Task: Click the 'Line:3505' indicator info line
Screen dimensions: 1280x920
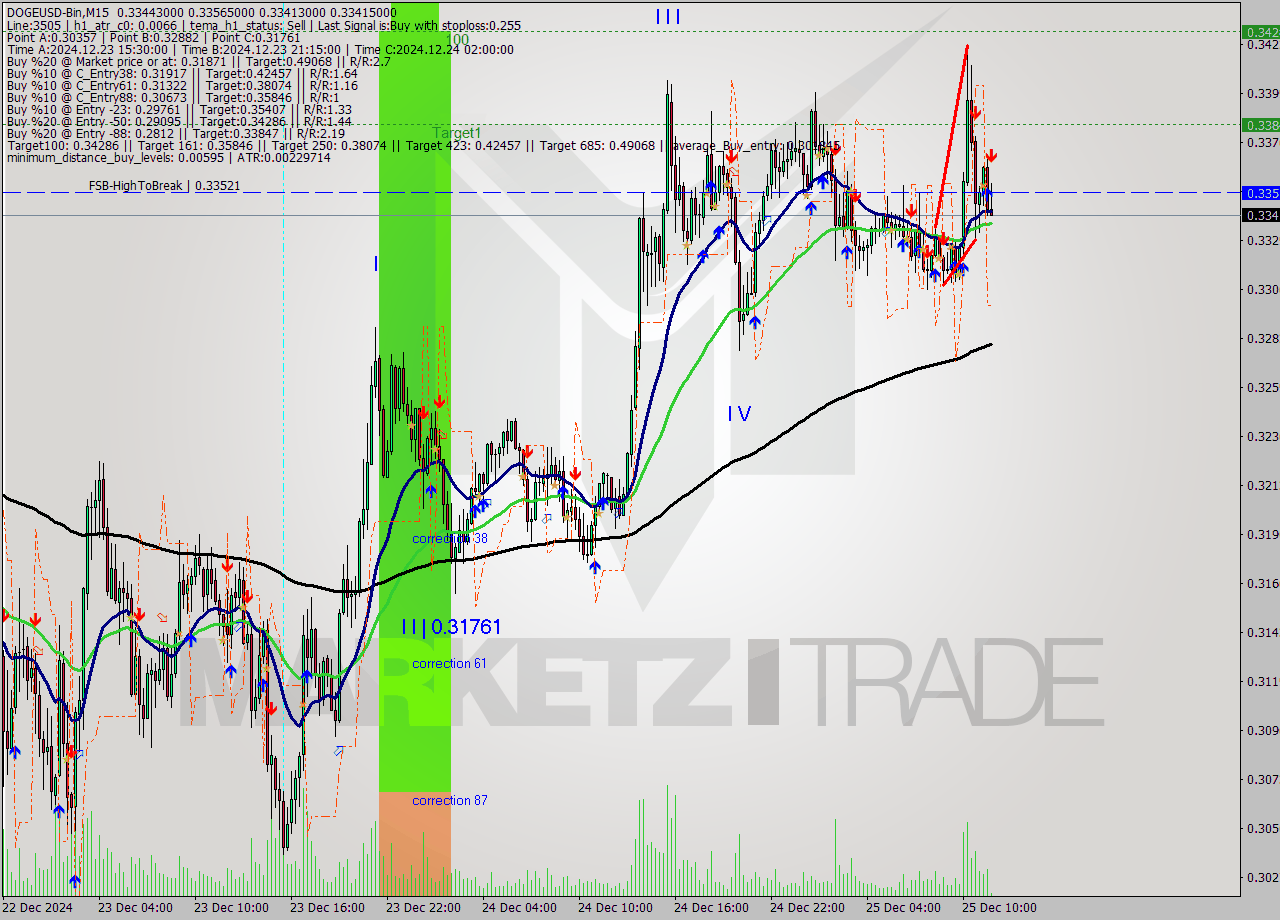Action: (x=264, y=25)
